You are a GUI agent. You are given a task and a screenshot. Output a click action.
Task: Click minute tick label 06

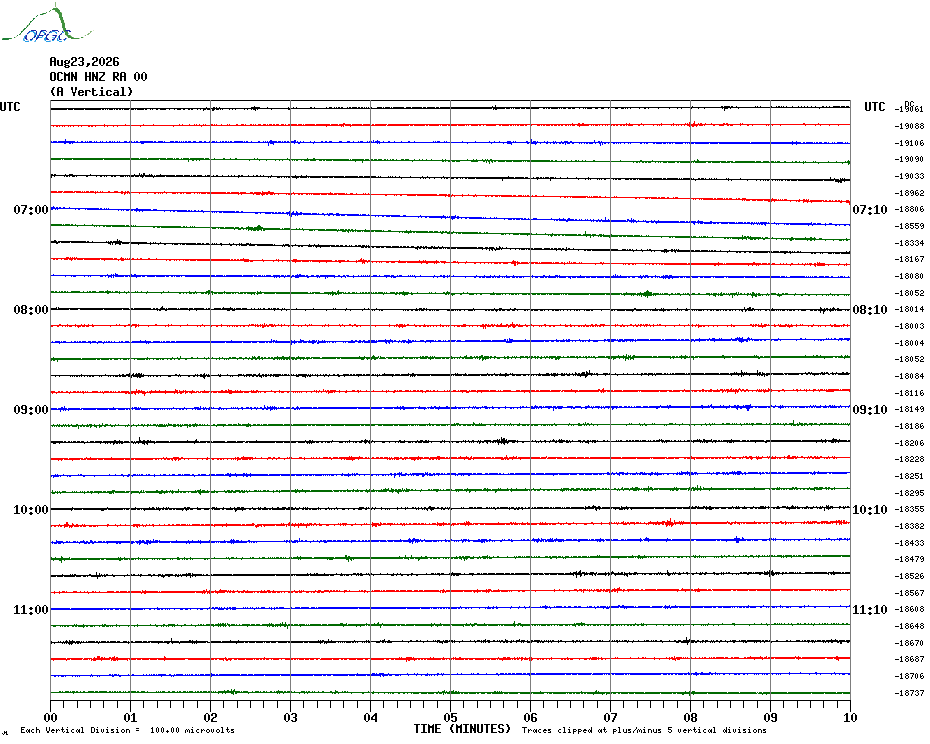pos(530,717)
